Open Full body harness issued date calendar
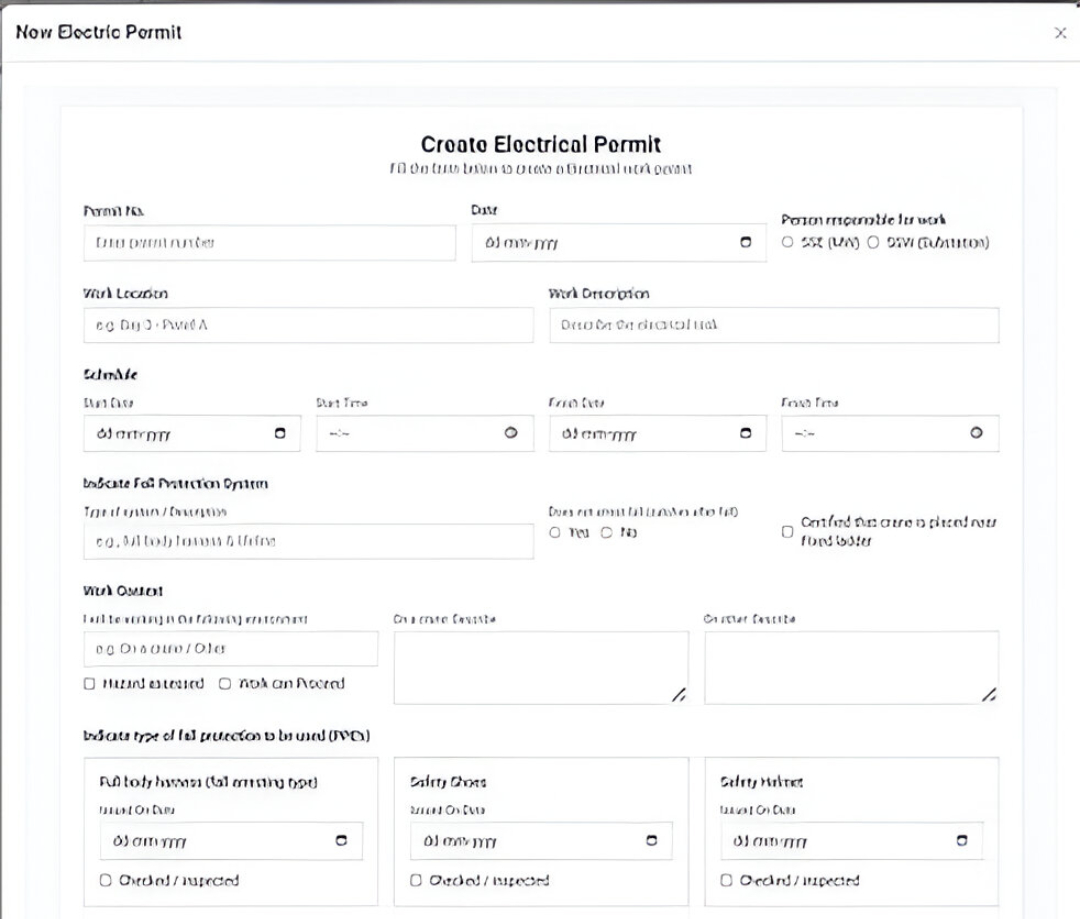This screenshot has height=919, width=1080. click(x=341, y=841)
